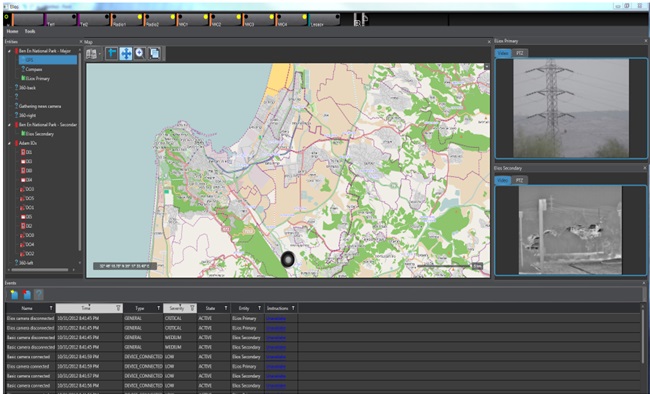Viewport: 650px width, 394px height.
Task: Toggle the MIC4 channel button
Action: click(x=292, y=19)
